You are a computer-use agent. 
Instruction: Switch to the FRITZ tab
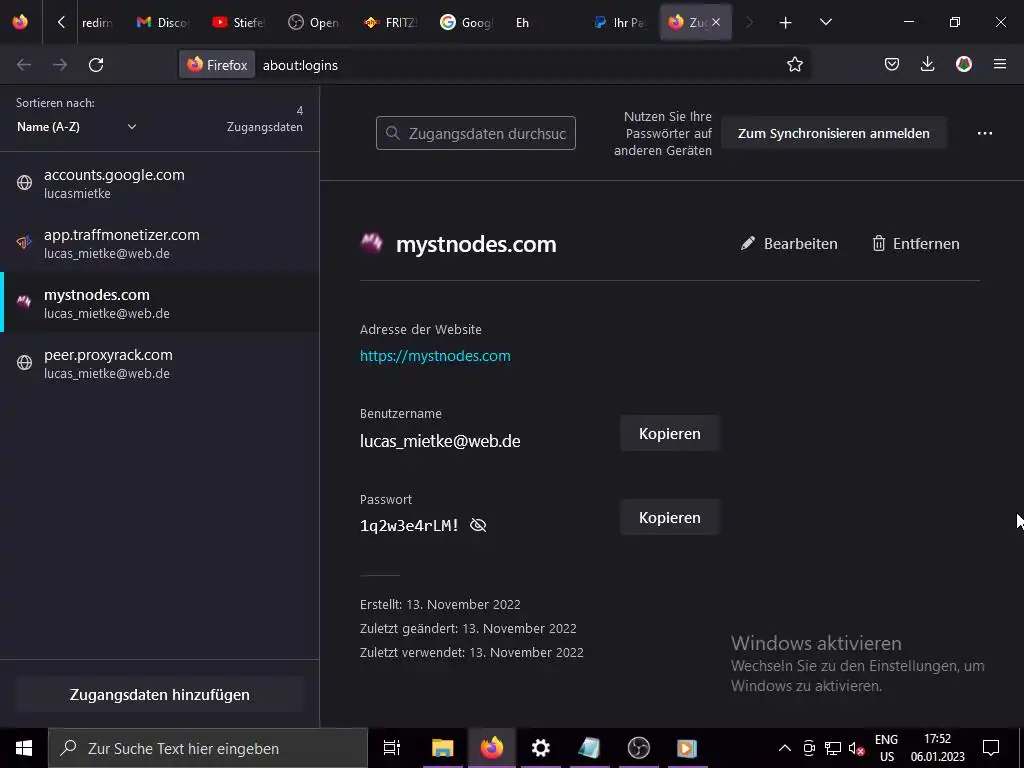(x=390, y=23)
